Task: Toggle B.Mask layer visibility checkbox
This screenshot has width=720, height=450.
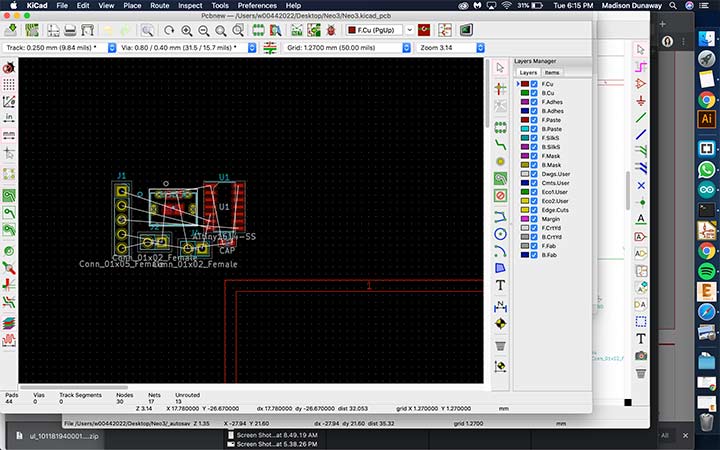Action: 534,165
